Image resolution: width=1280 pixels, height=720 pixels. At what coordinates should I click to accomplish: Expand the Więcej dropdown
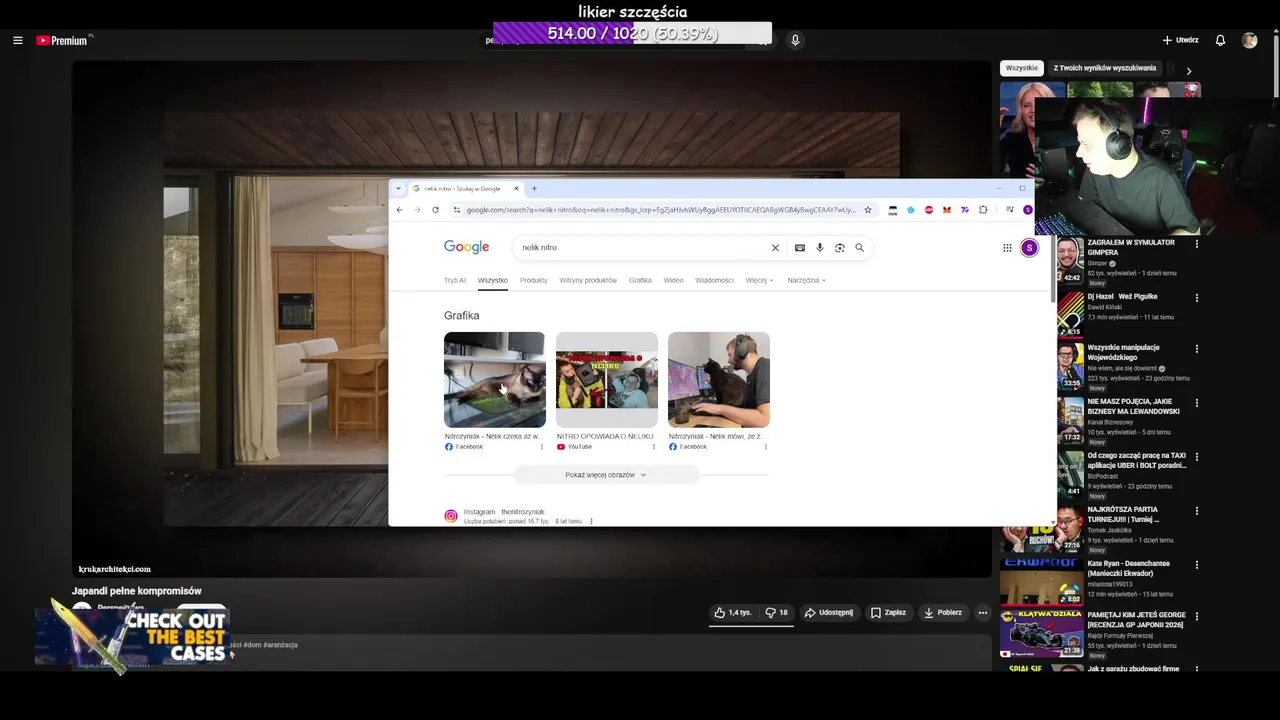coord(759,280)
